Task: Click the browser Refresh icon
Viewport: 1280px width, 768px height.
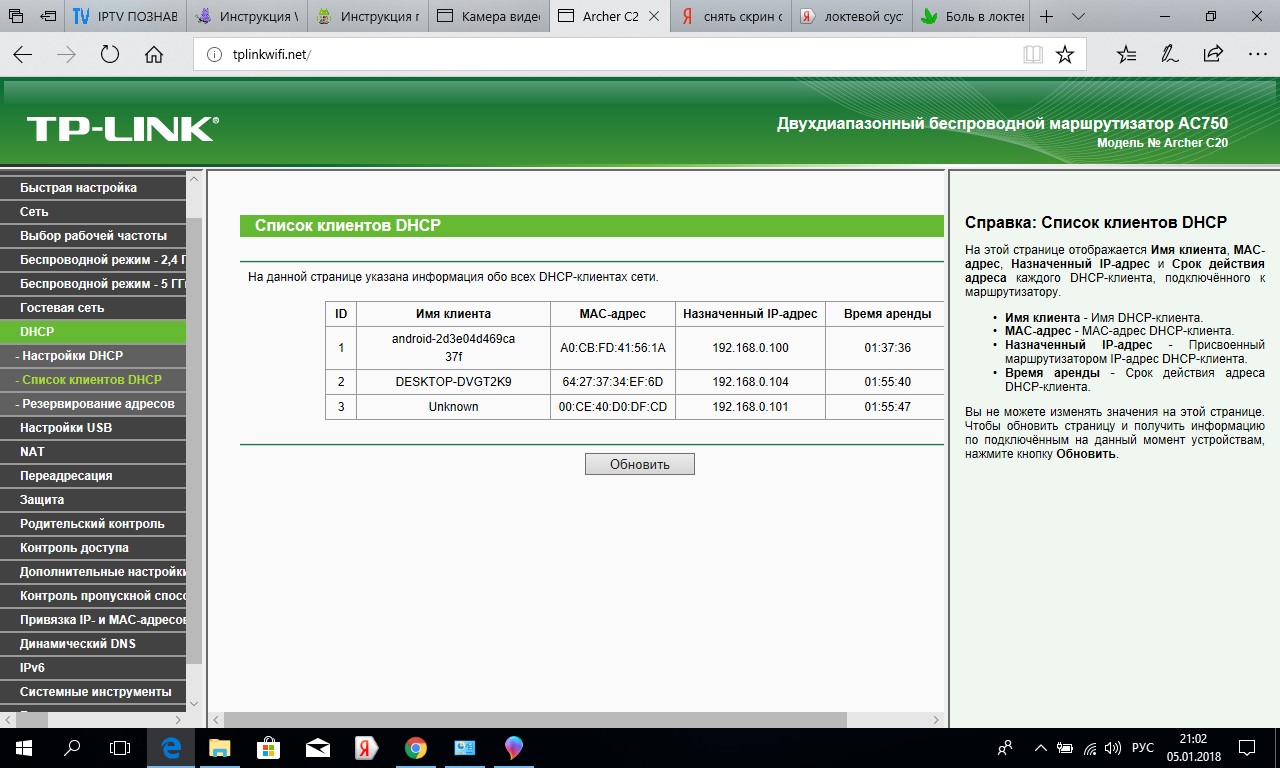Action: click(x=110, y=55)
